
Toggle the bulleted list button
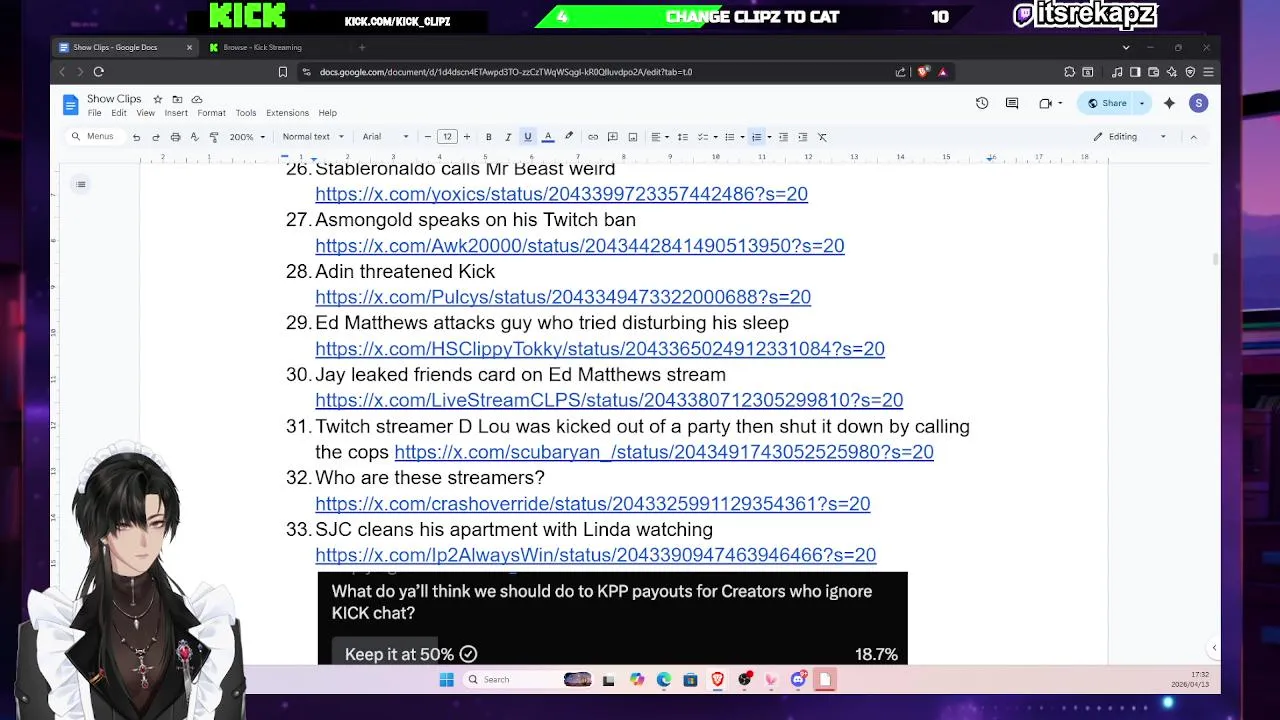point(729,137)
